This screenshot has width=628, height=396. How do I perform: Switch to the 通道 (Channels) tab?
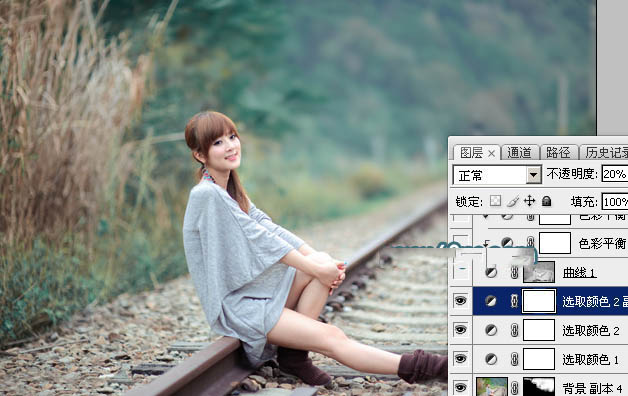(519, 153)
